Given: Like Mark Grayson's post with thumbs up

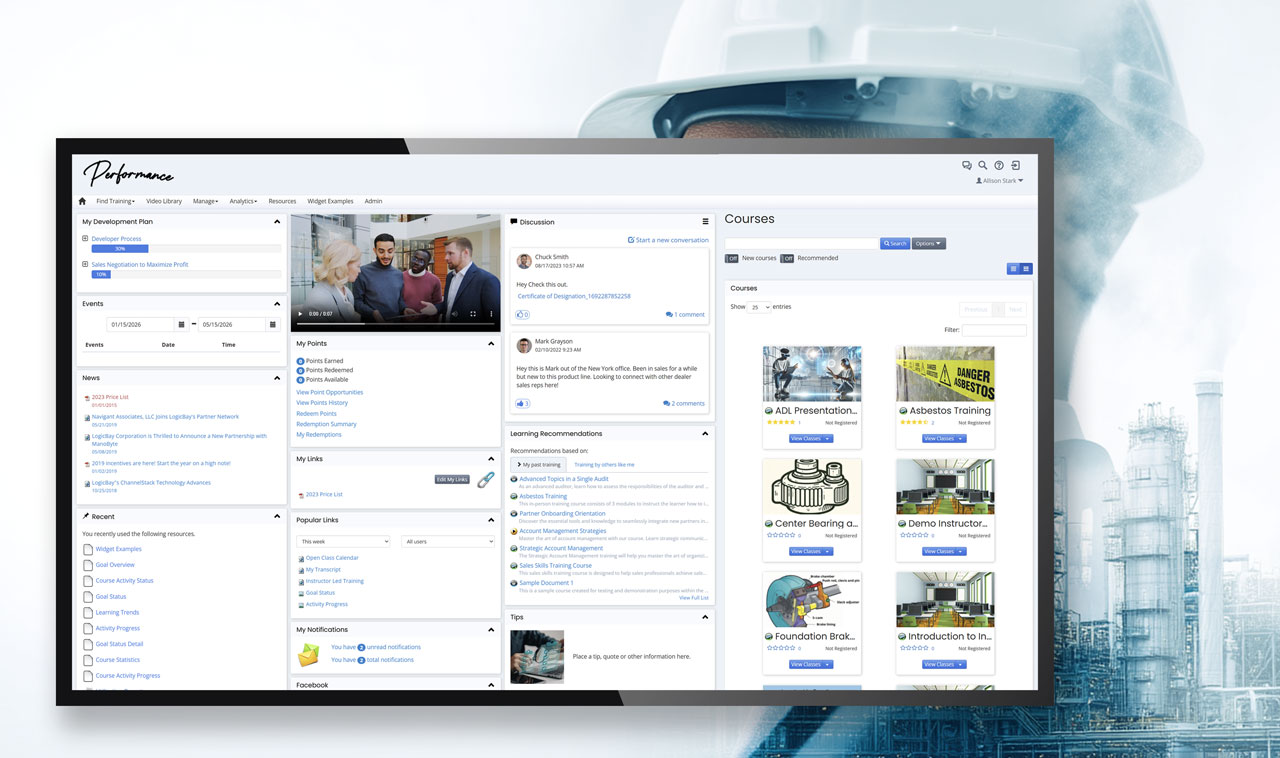Looking at the screenshot, I should tap(523, 403).
